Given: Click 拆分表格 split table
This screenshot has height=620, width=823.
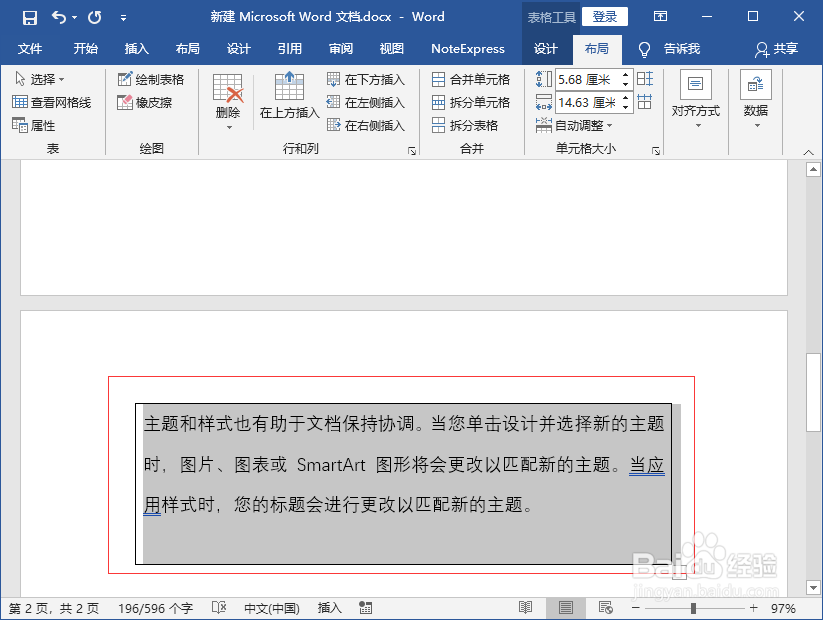Looking at the screenshot, I should pyautogui.click(x=465, y=125).
